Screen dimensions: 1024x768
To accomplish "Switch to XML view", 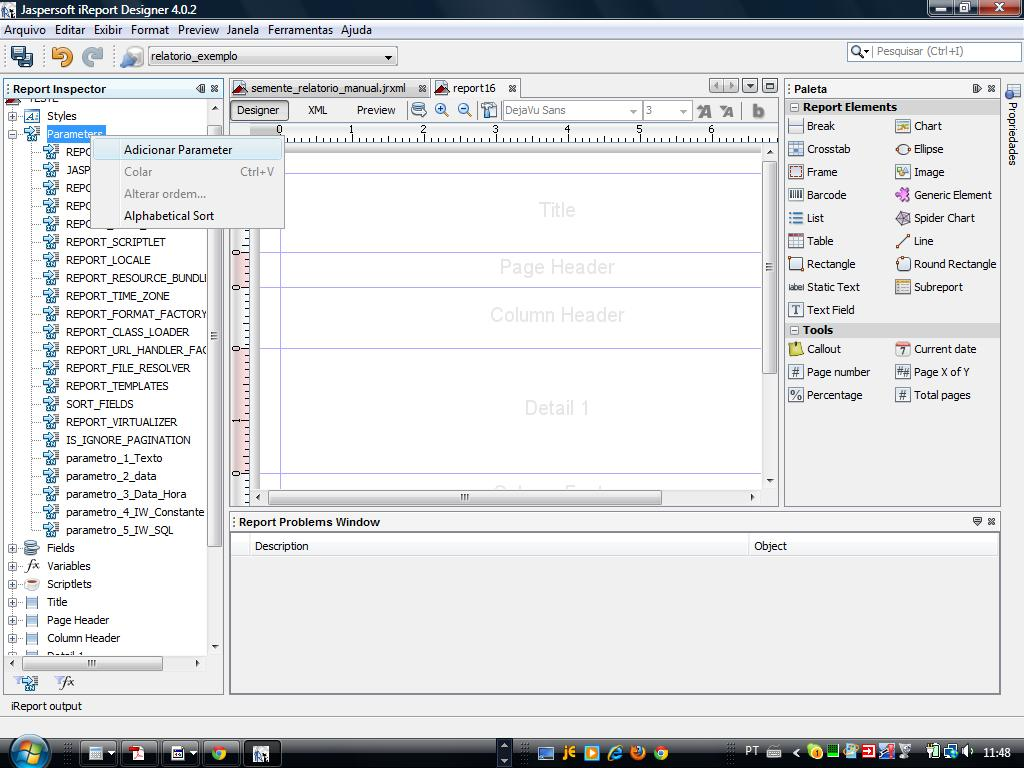I will click(x=317, y=110).
